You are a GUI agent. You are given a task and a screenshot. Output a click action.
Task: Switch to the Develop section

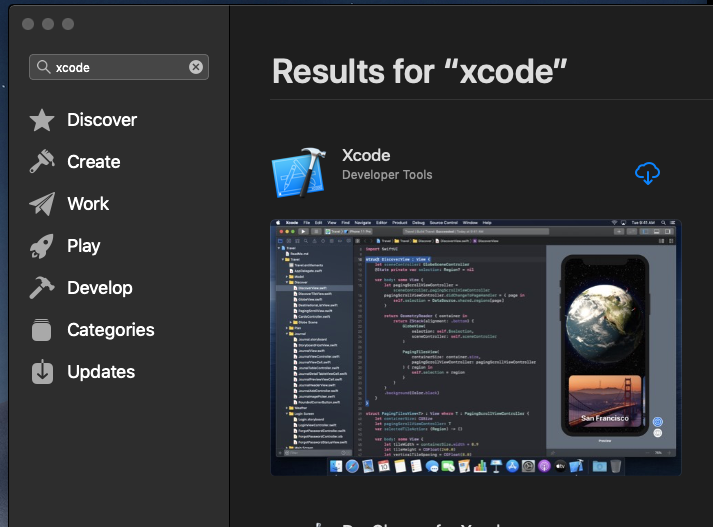(100, 288)
